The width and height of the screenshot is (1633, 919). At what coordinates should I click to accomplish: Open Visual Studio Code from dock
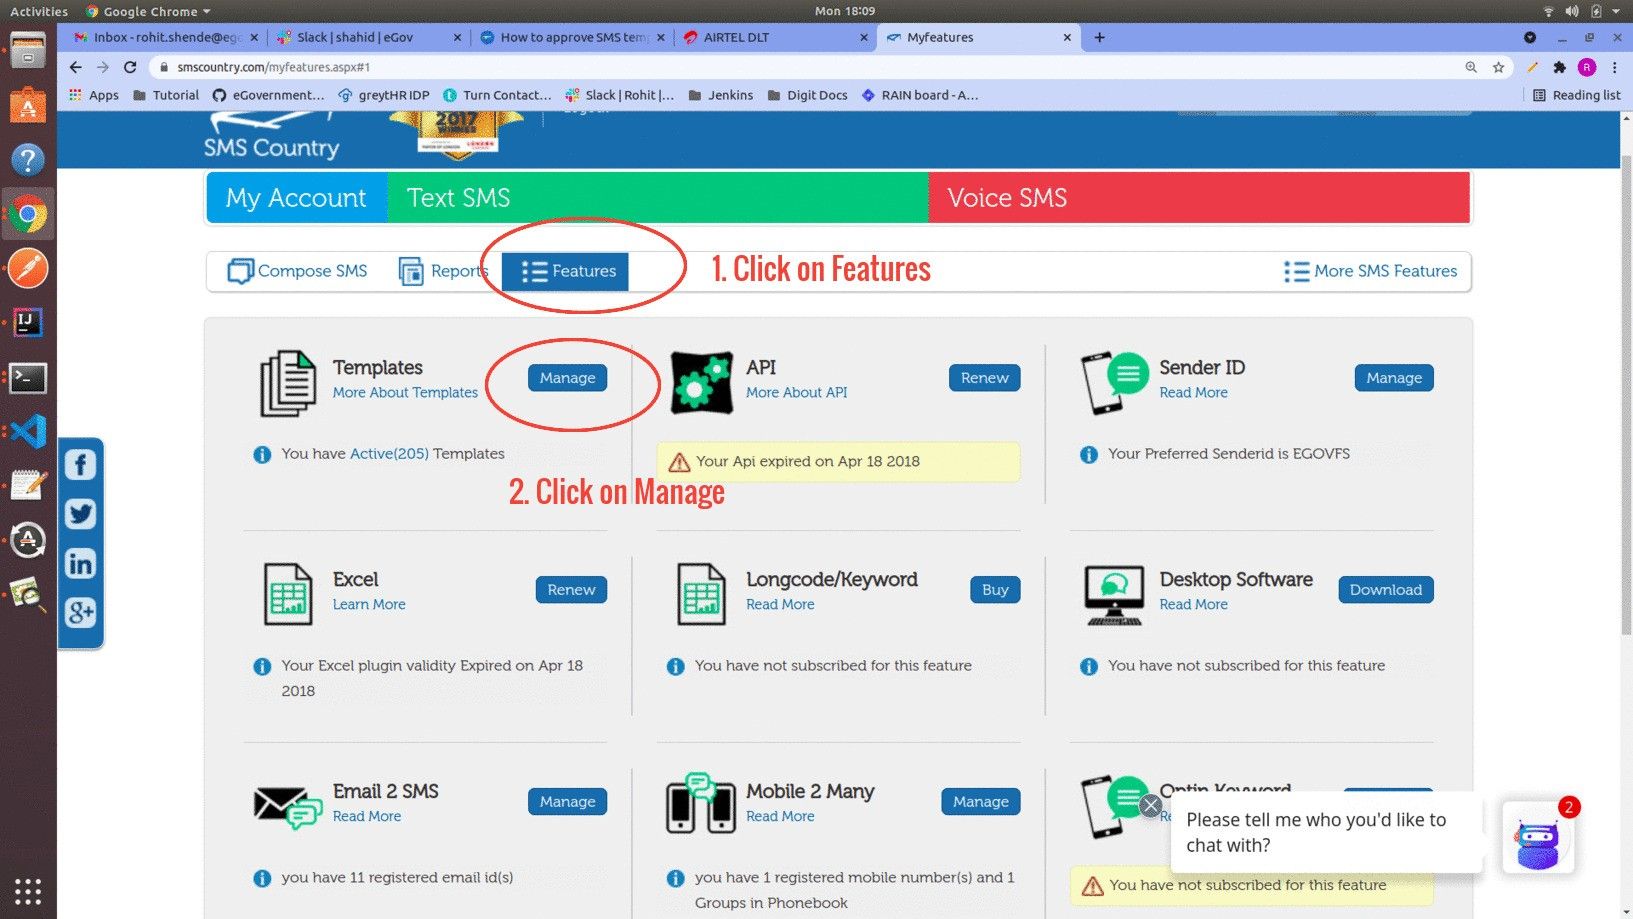point(28,432)
